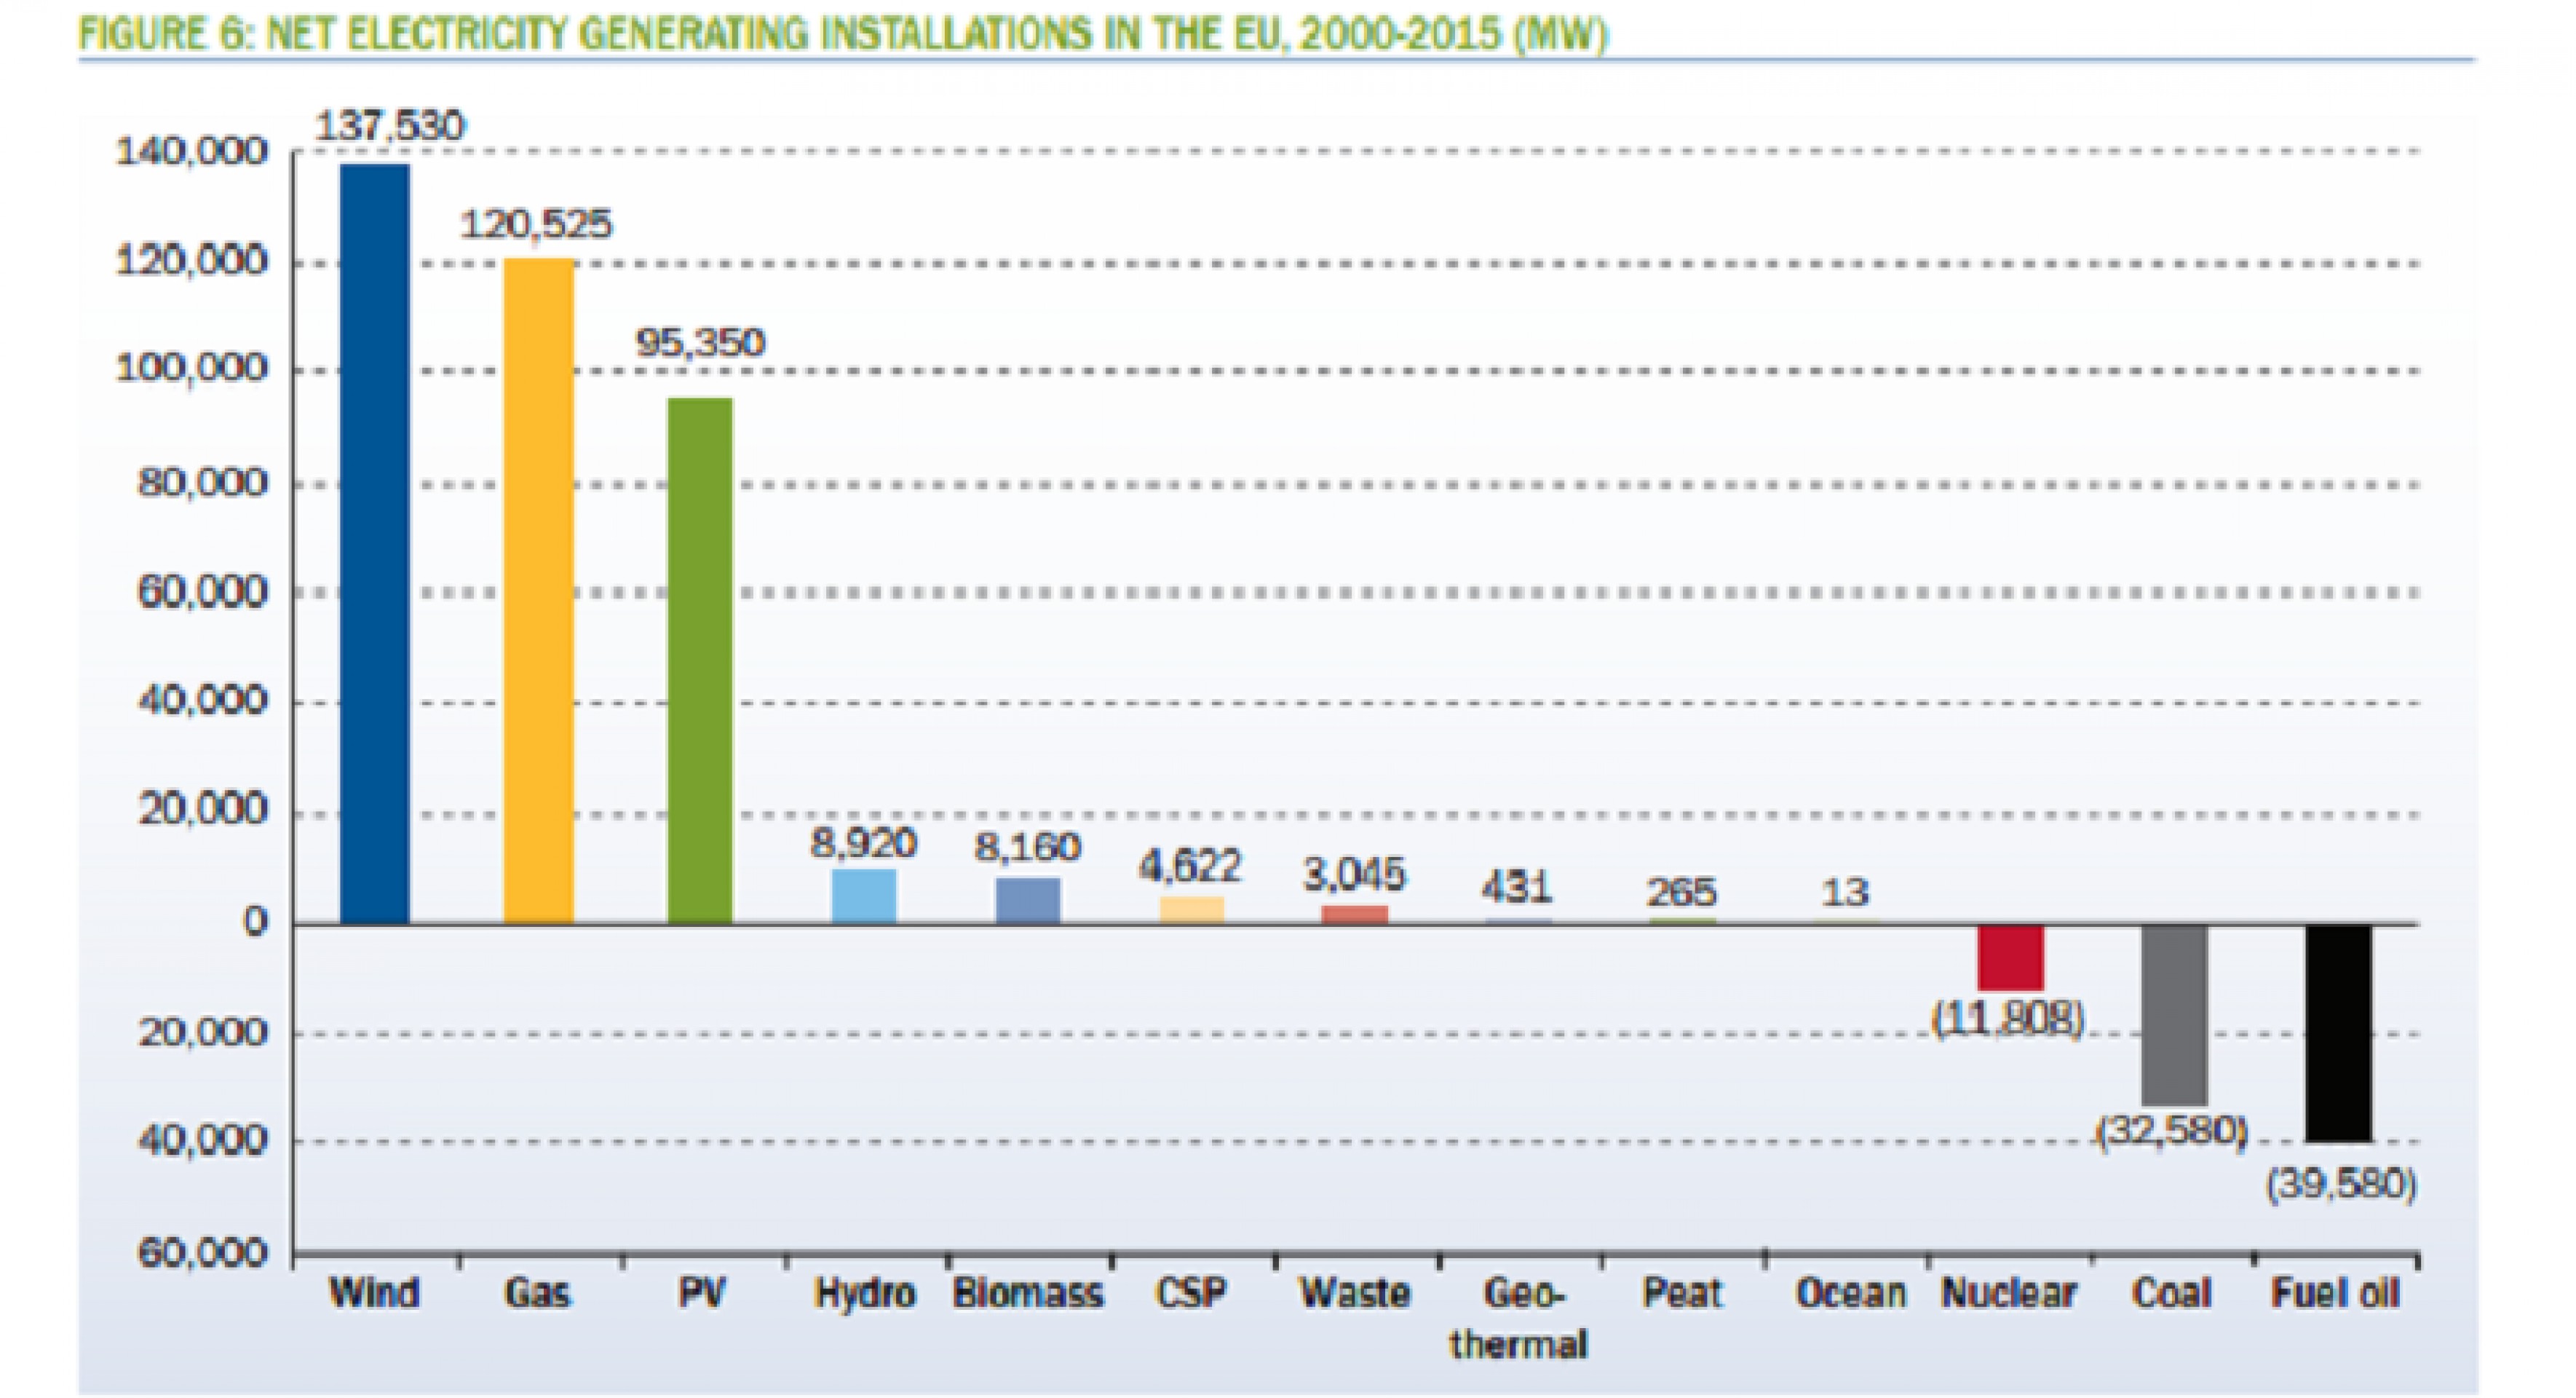Click the black Fuel oil bar
This screenshot has width=2576, height=1398.
[x=2338, y=1032]
